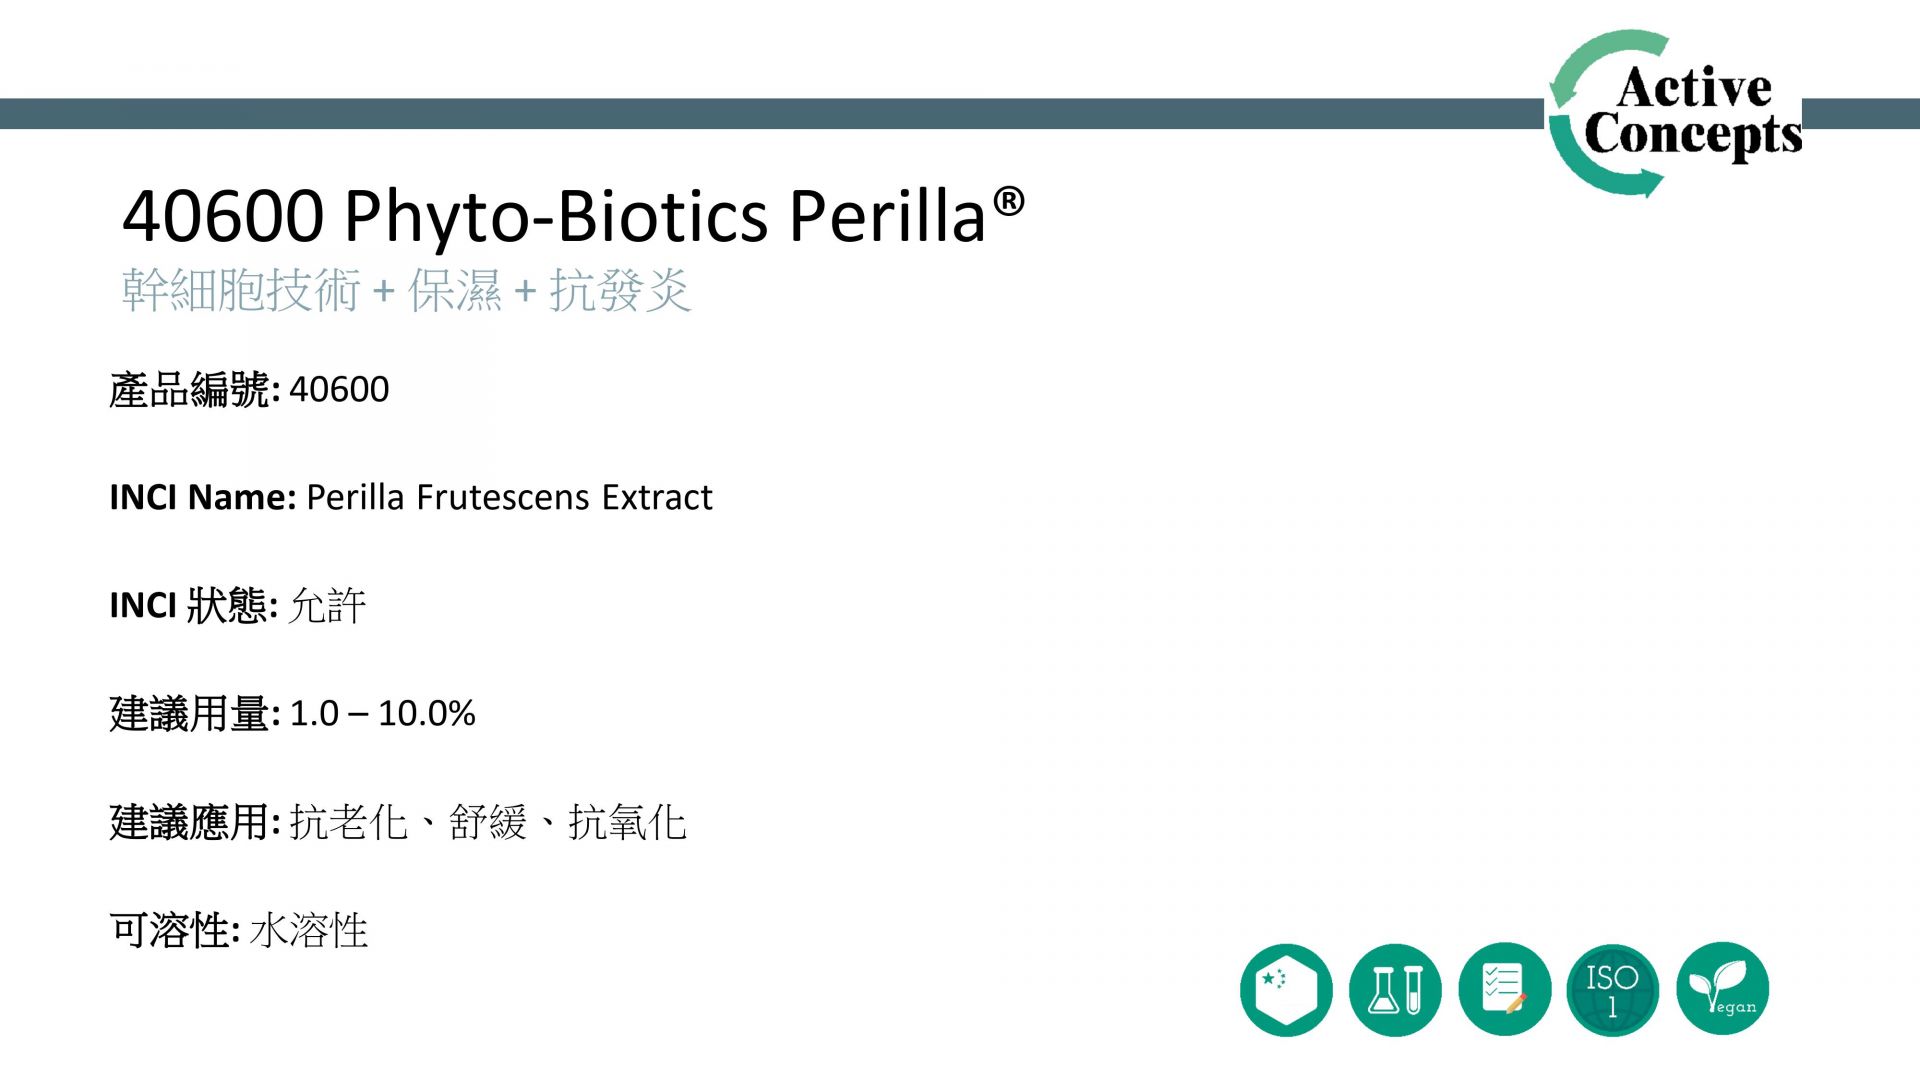Click the product number value 40600
Viewport: 1920px width, 1080px height.
pos(339,389)
